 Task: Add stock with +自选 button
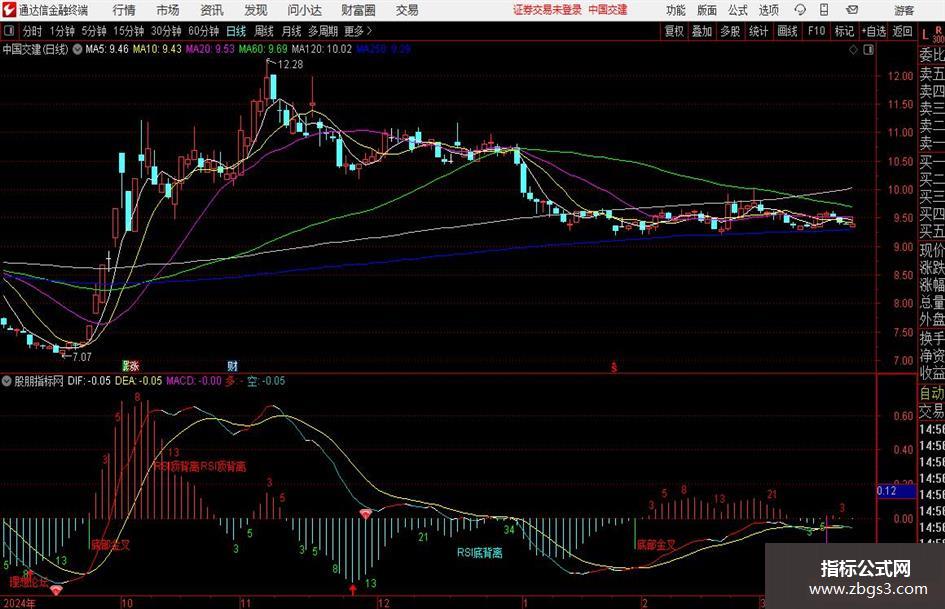(873, 31)
